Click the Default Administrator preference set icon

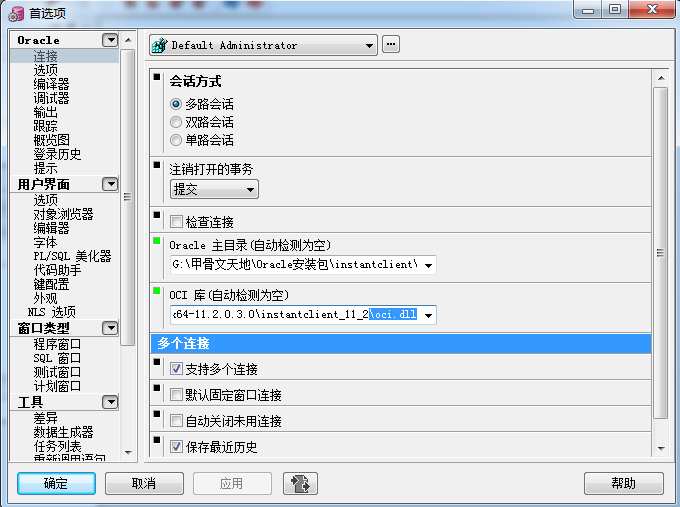(x=160, y=45)
